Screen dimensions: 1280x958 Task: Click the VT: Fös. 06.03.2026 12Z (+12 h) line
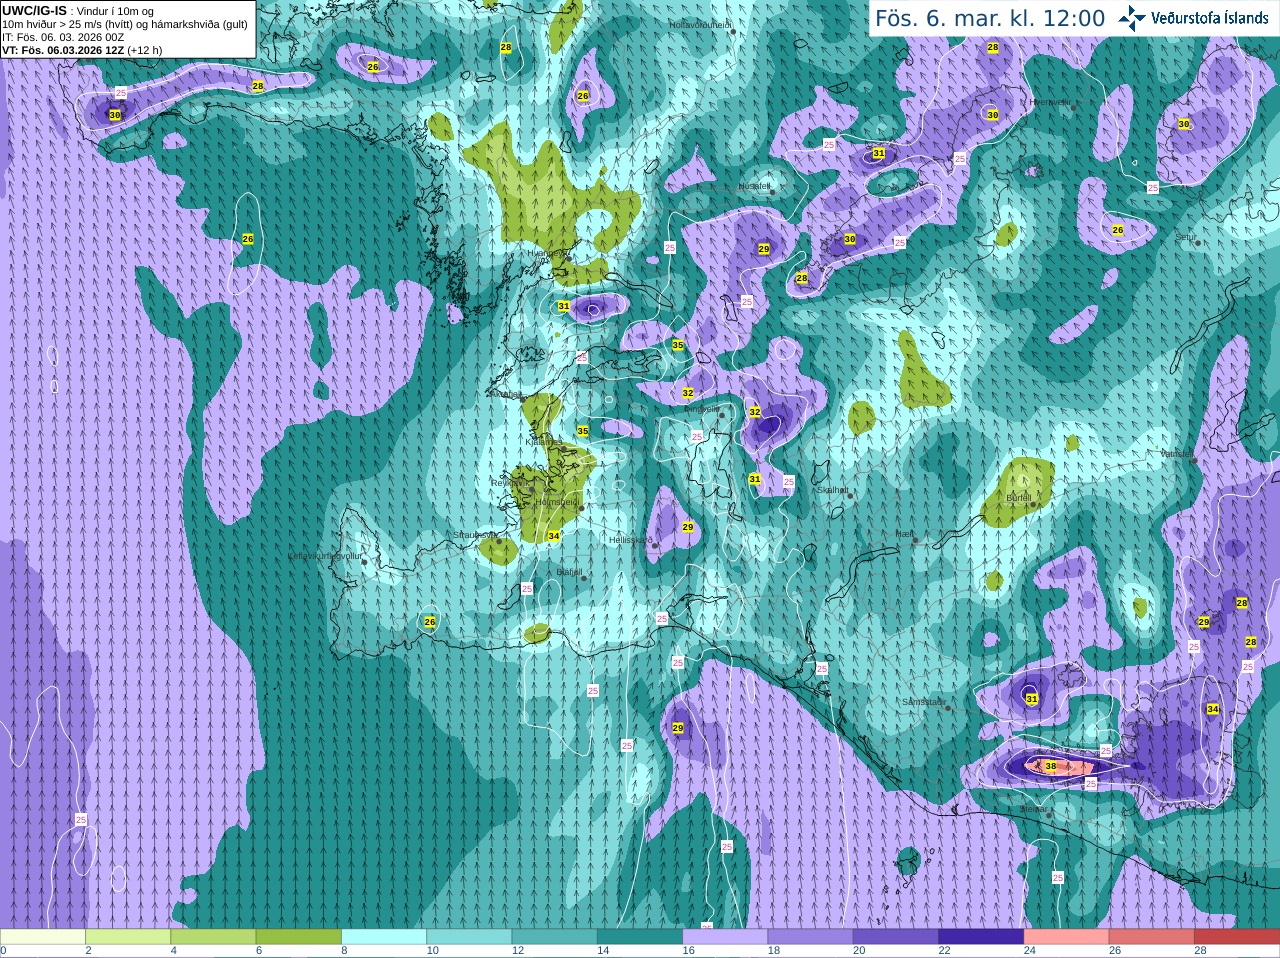click(82, 50)
